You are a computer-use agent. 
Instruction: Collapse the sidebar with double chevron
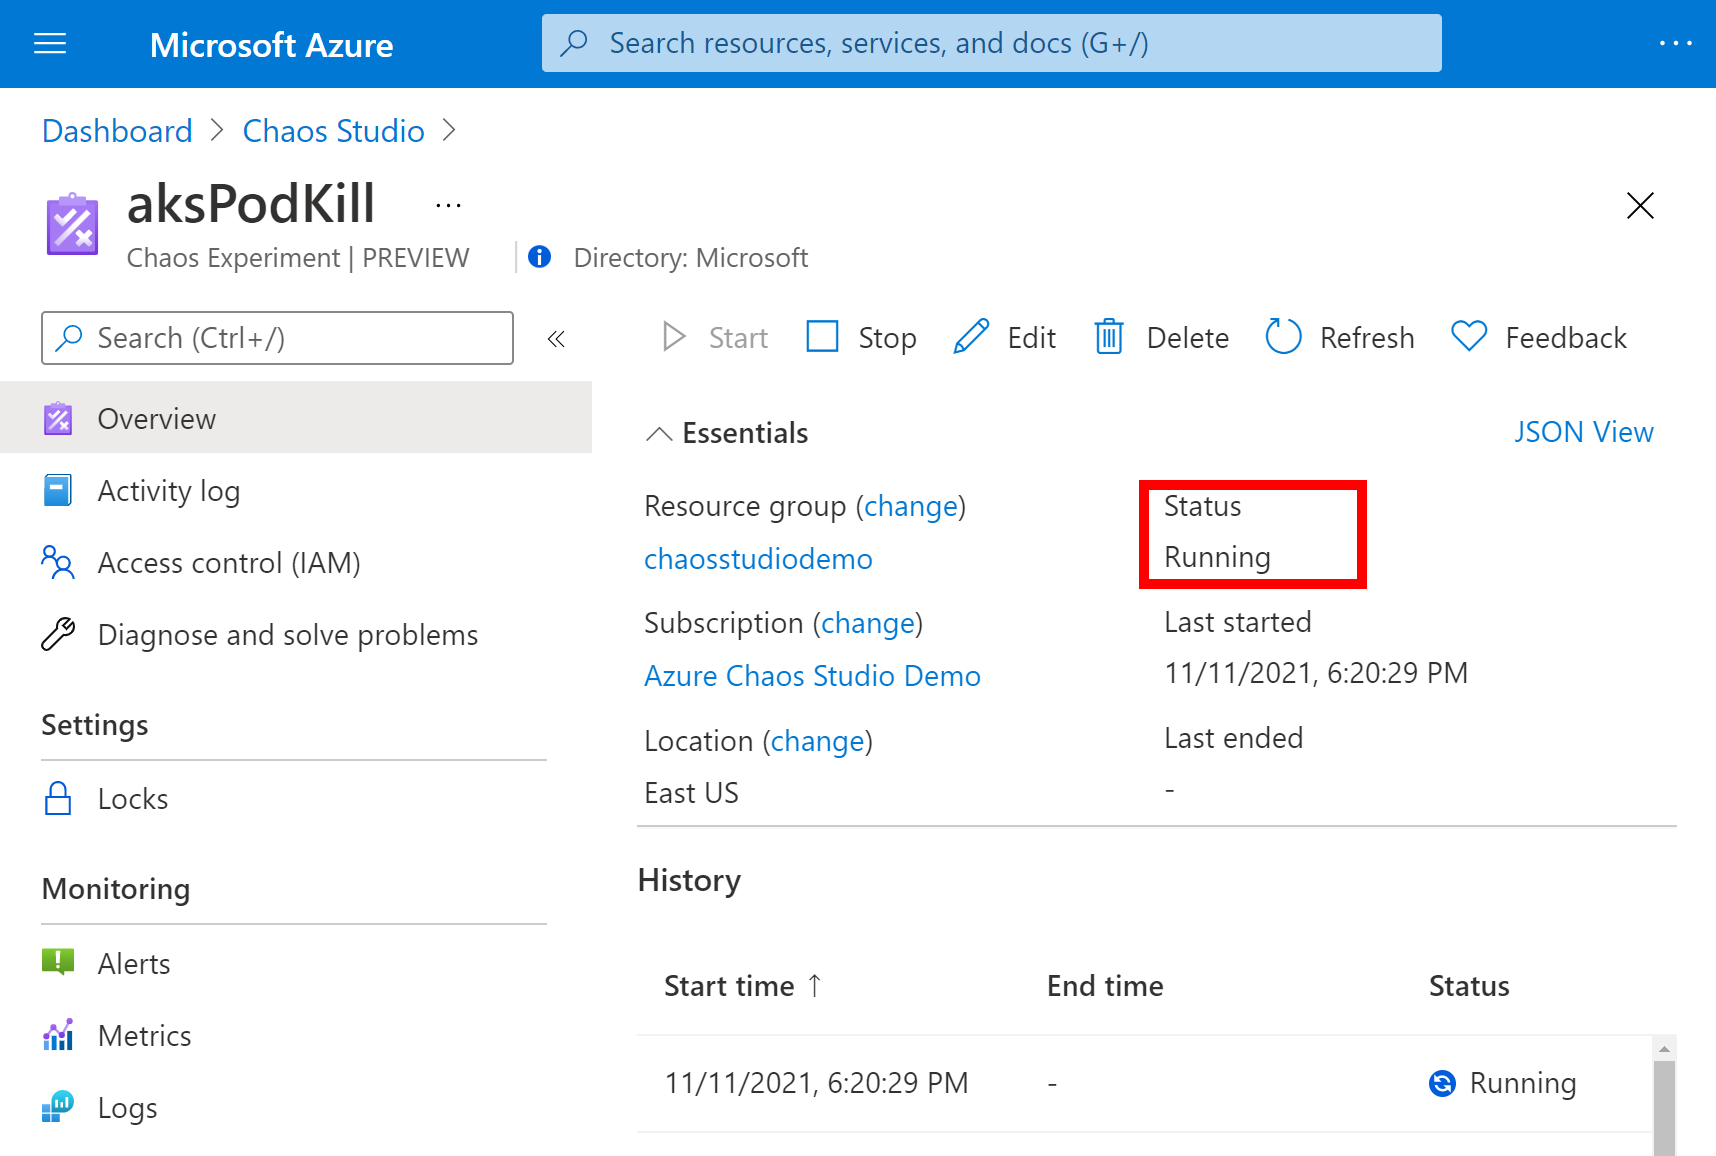(556, 339)
